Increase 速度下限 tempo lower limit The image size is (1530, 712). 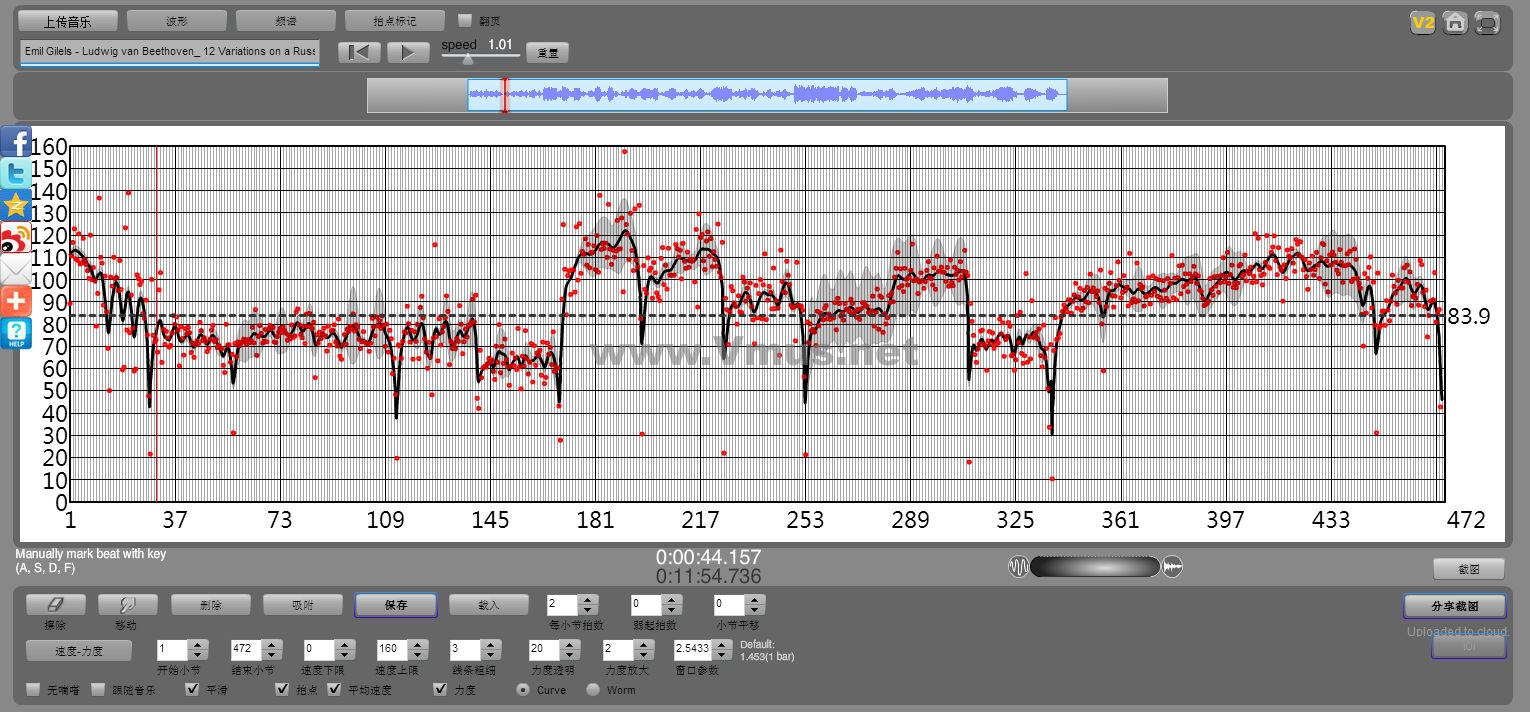click(344, 643)
